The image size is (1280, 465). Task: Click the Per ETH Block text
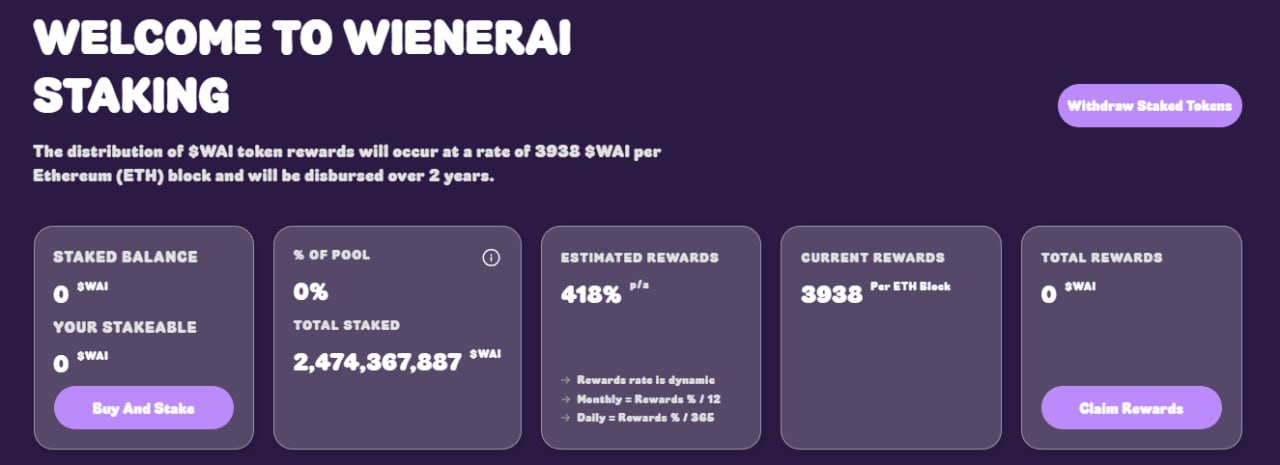[910, 287]
